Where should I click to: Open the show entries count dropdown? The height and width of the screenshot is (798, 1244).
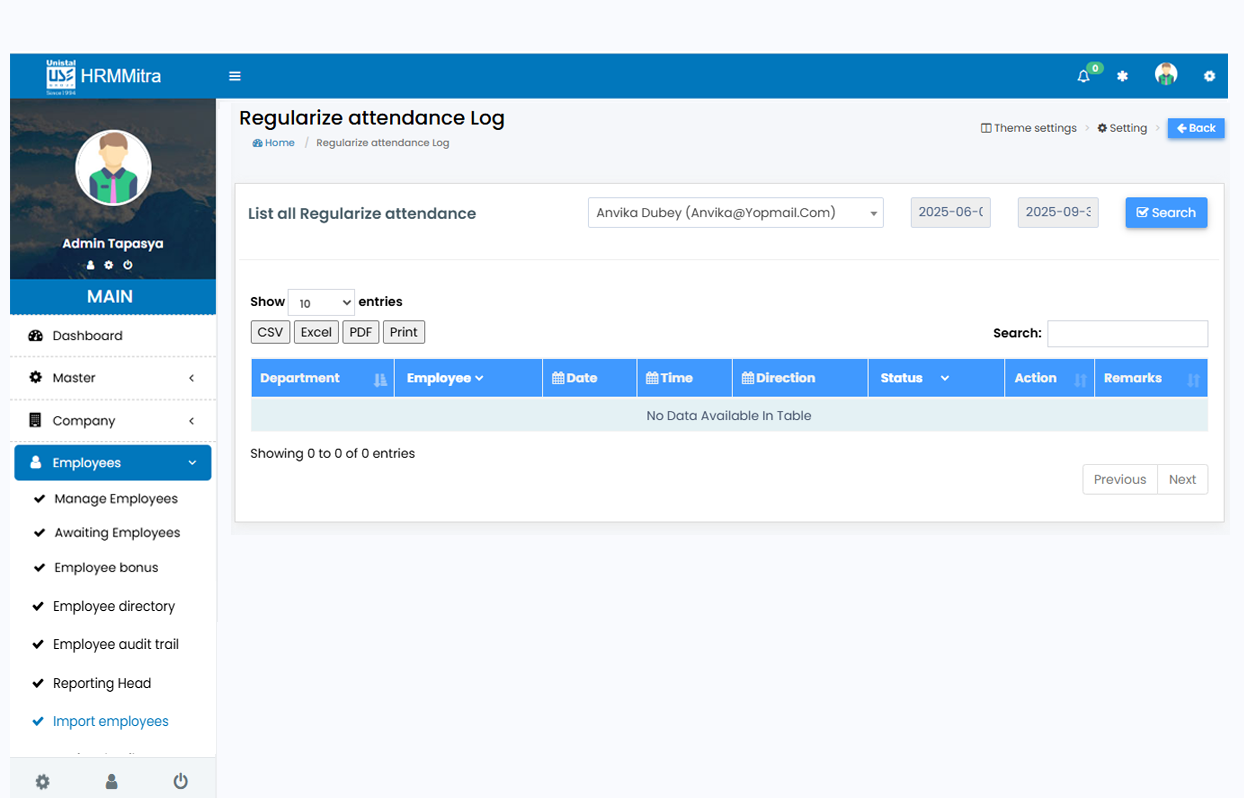pos(321,303)
